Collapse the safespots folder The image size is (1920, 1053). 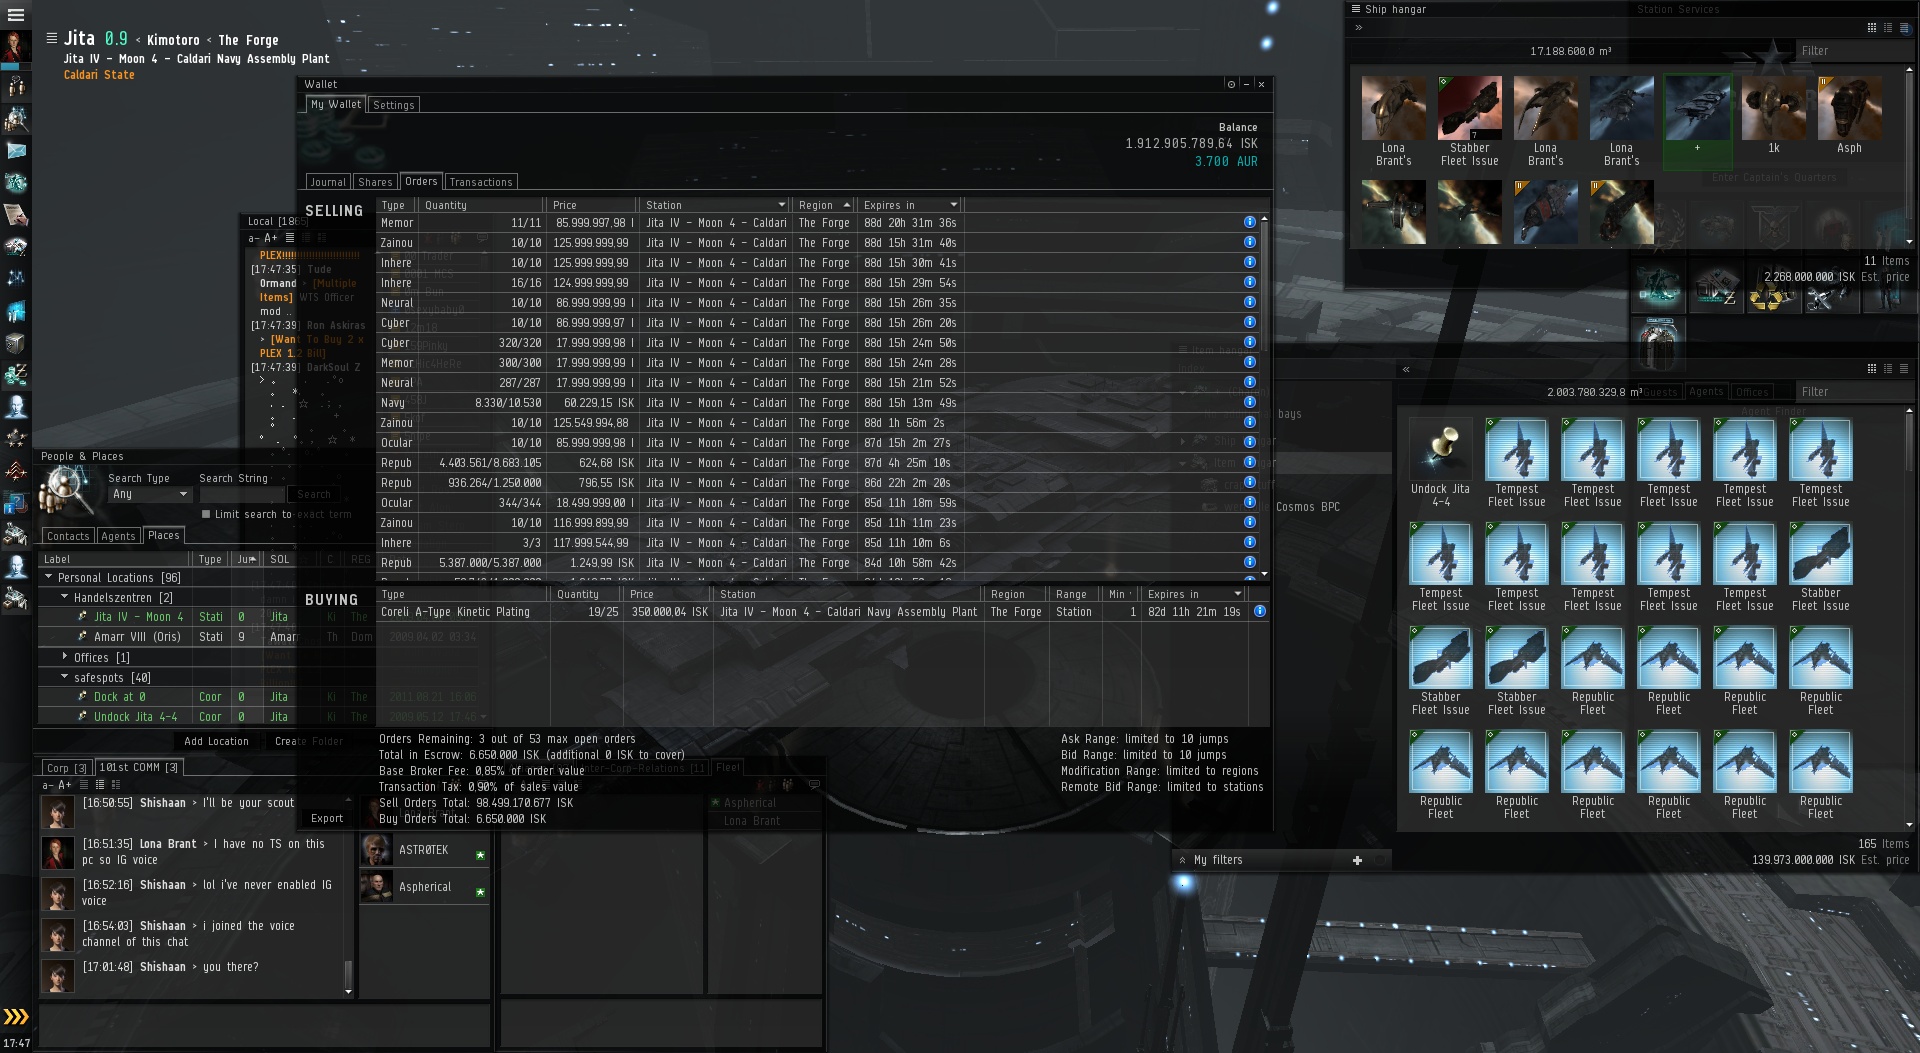tap(65, 677)
